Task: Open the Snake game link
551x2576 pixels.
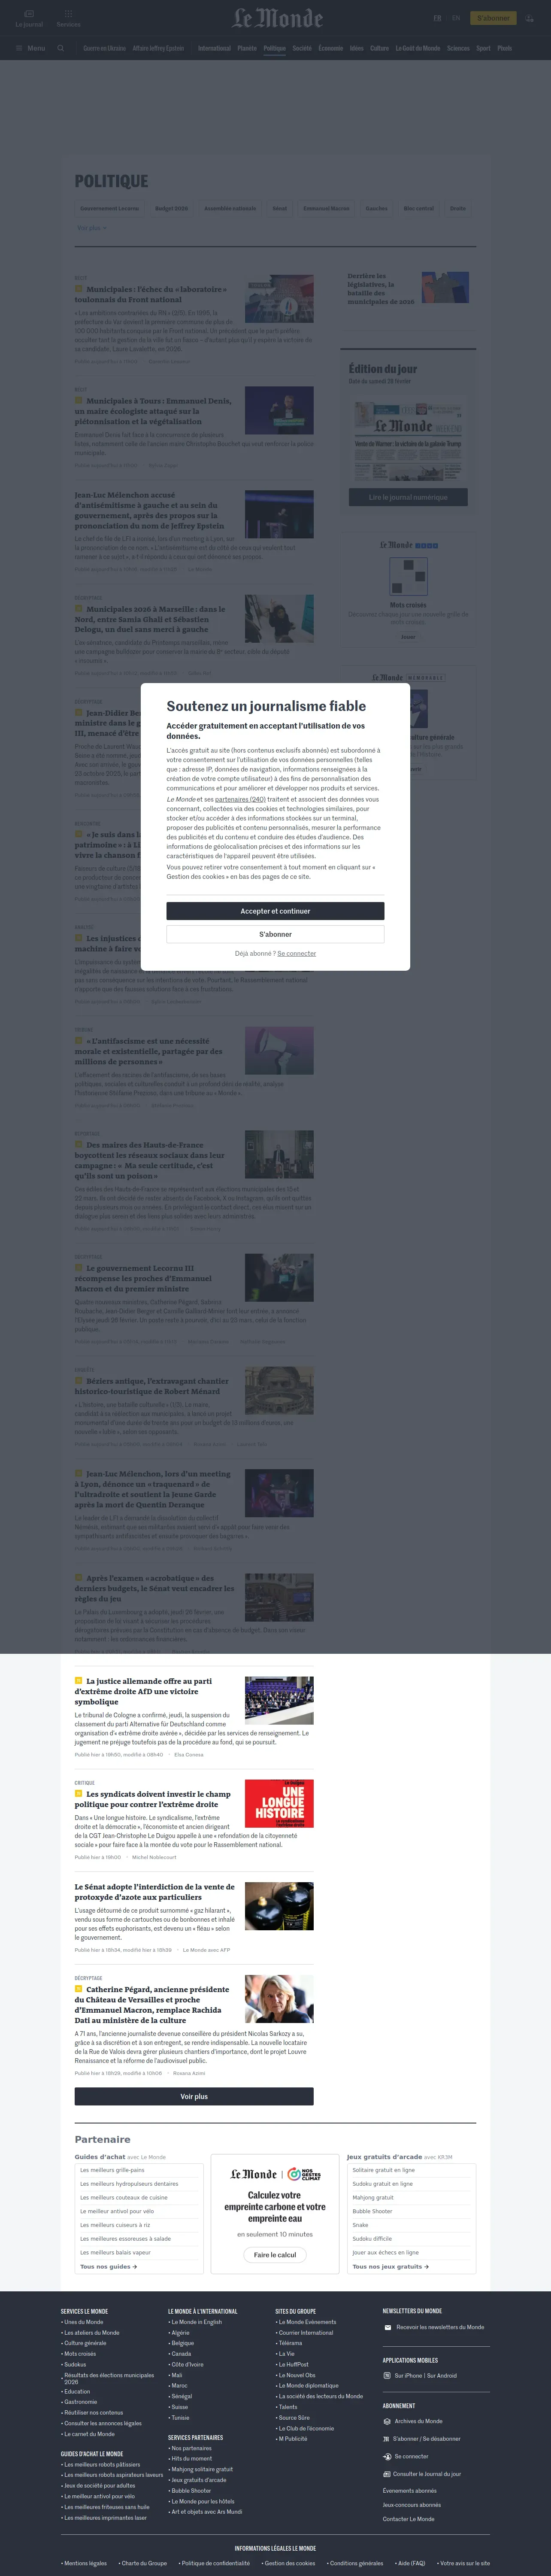Action: 360,2225
